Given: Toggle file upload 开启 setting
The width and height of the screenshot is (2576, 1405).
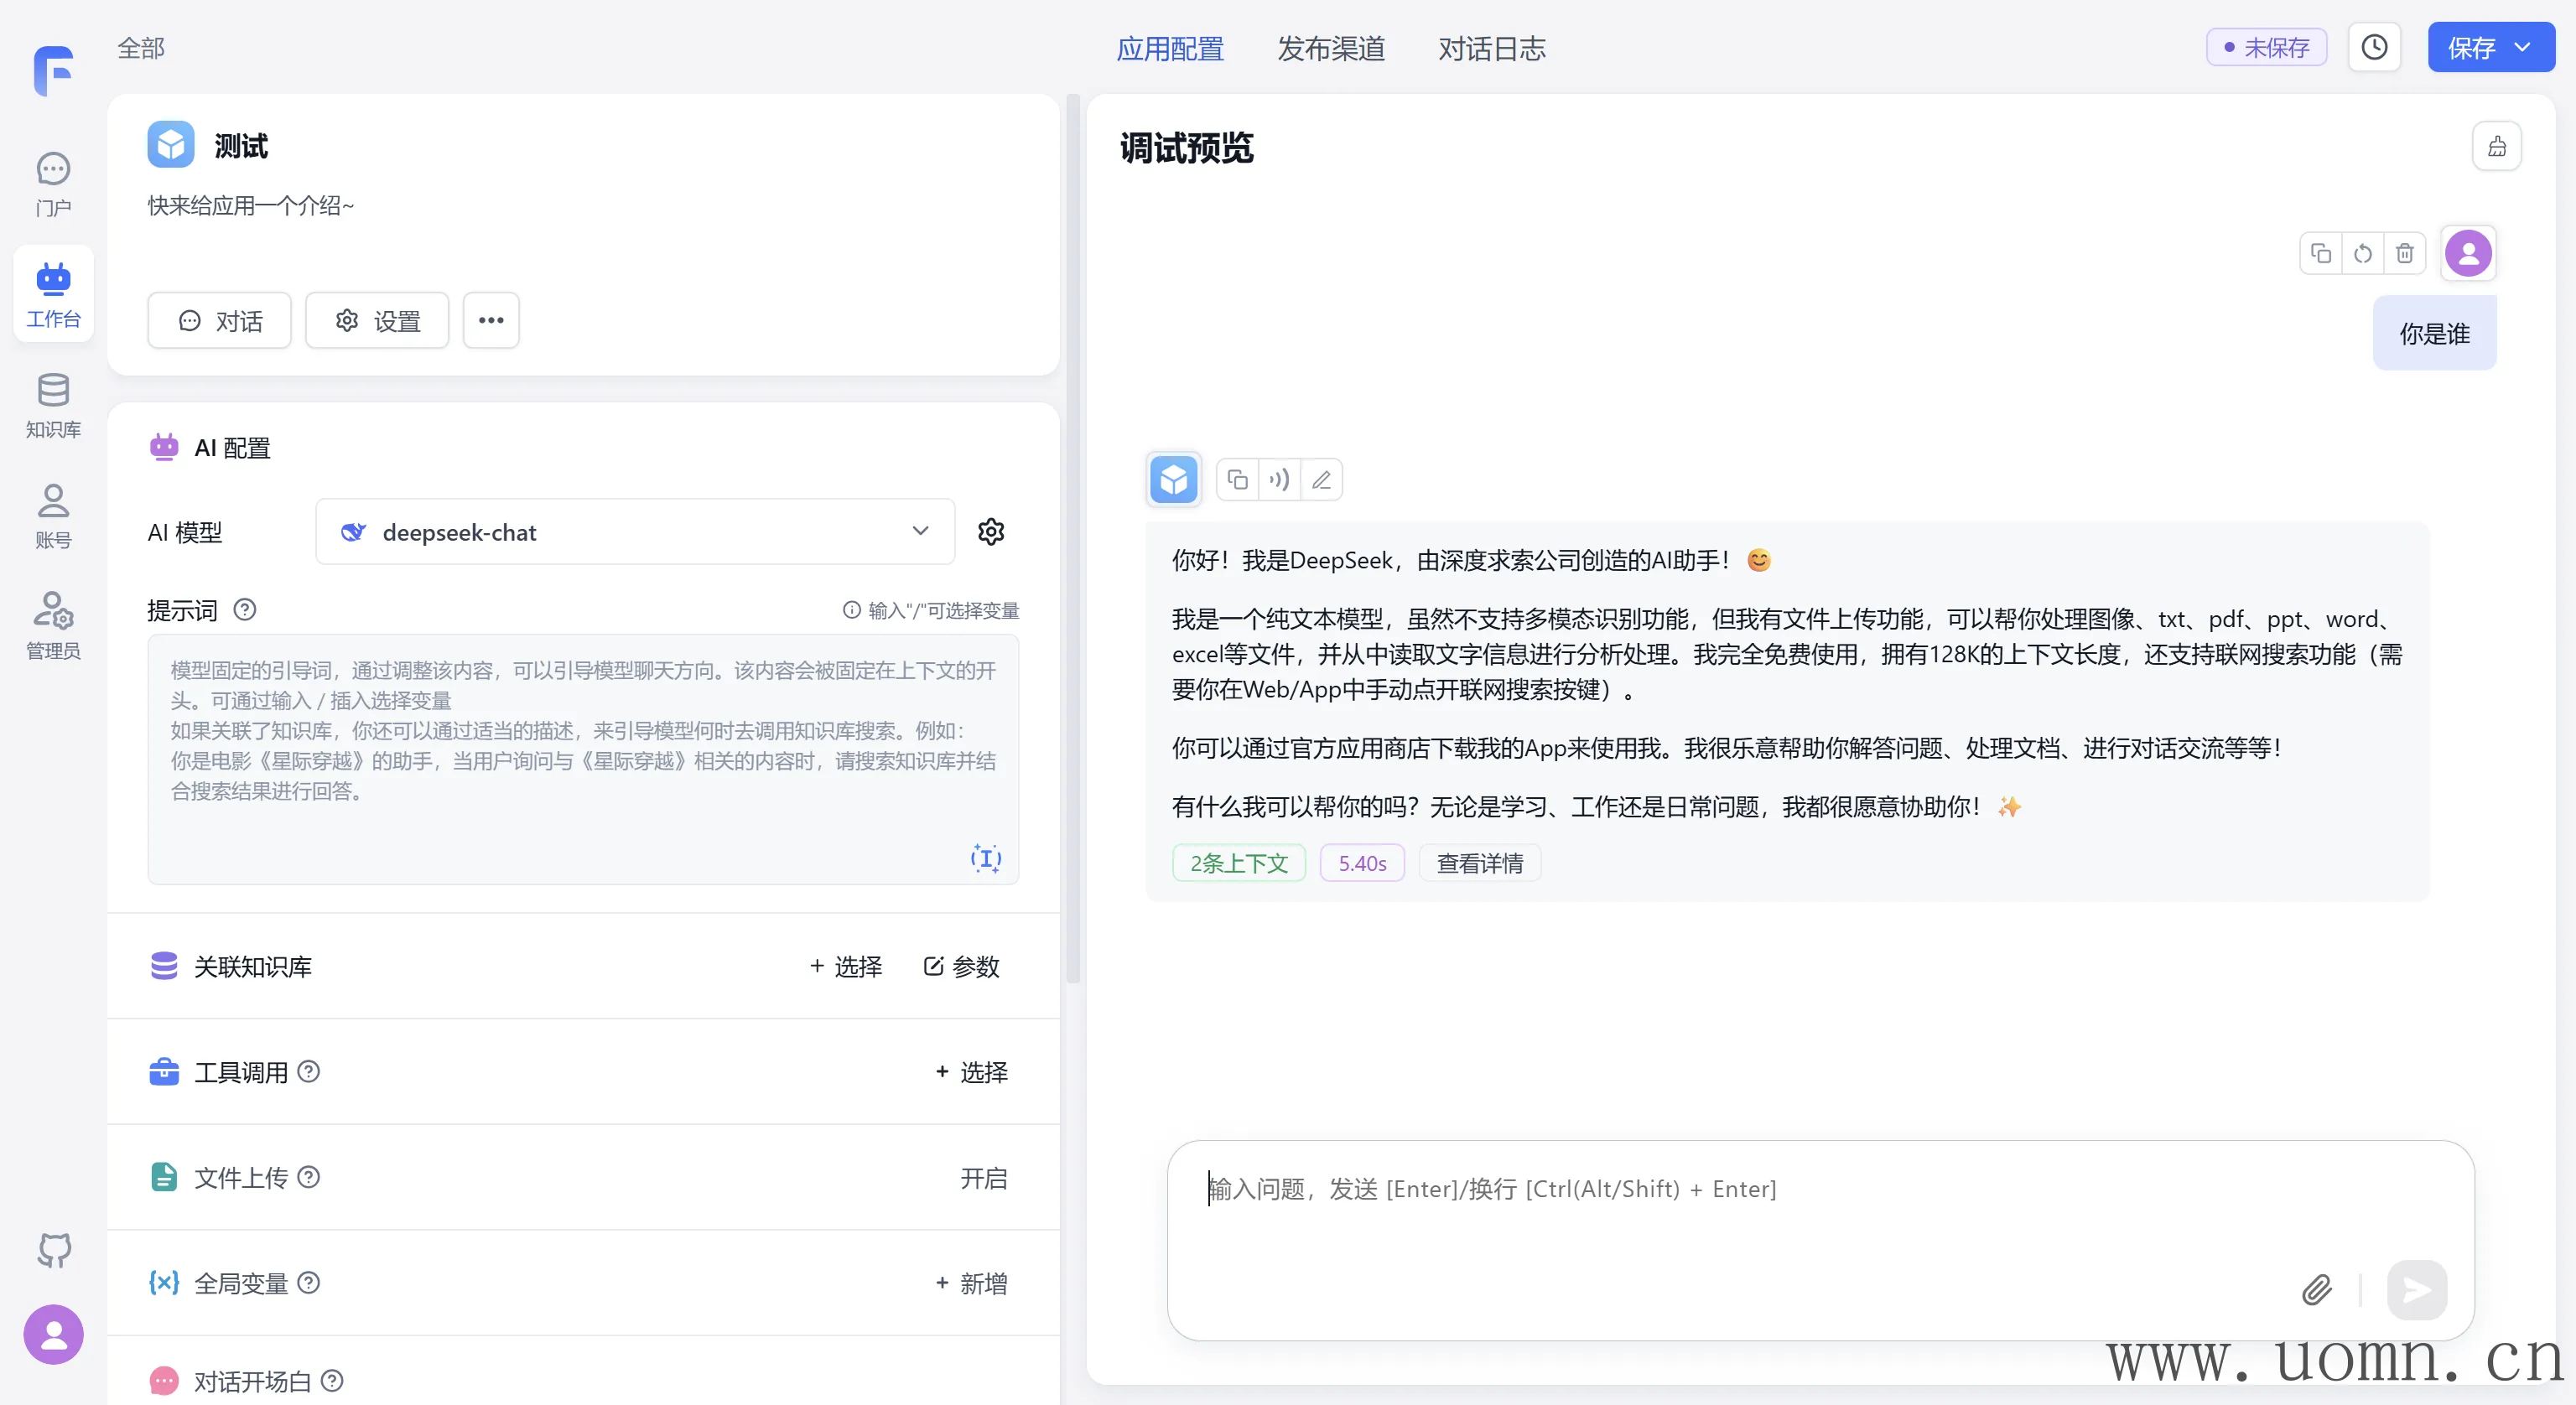Looking at the screenshot, I should click(x=983, y=1178).
